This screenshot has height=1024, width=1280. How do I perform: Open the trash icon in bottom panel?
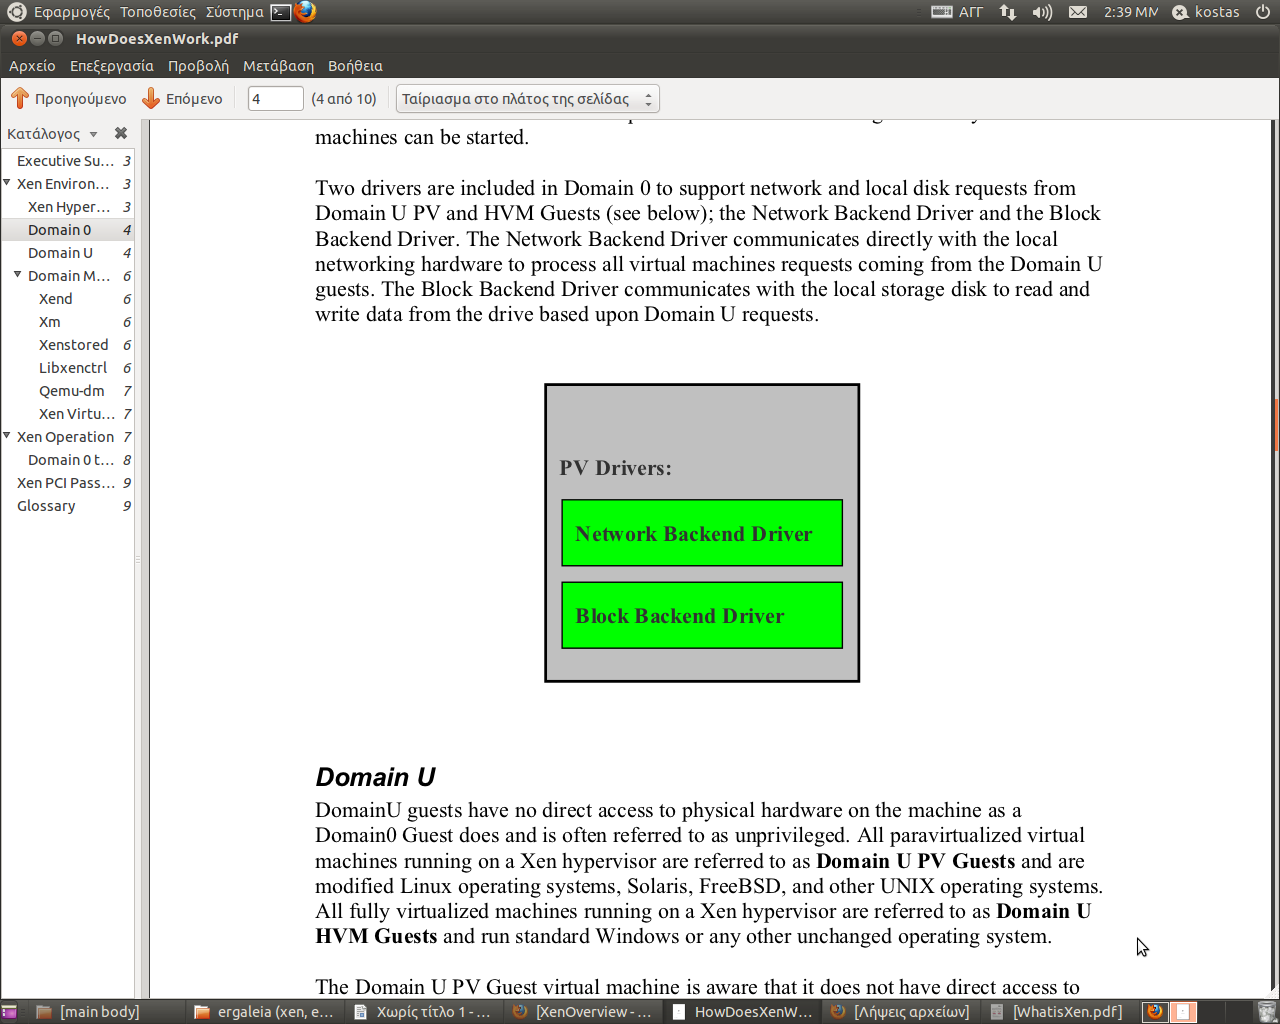[1267, 1012]
